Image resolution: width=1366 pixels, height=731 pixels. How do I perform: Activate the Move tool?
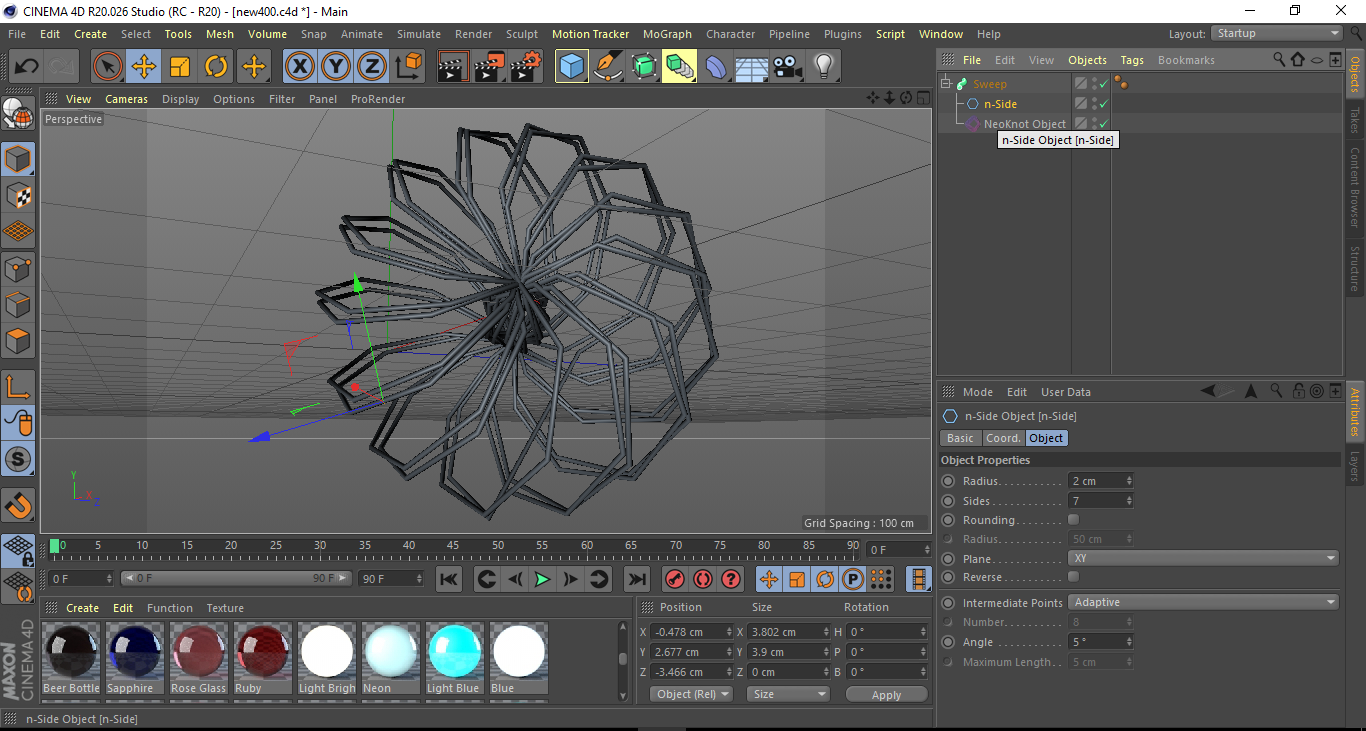(x=144, y=67)
